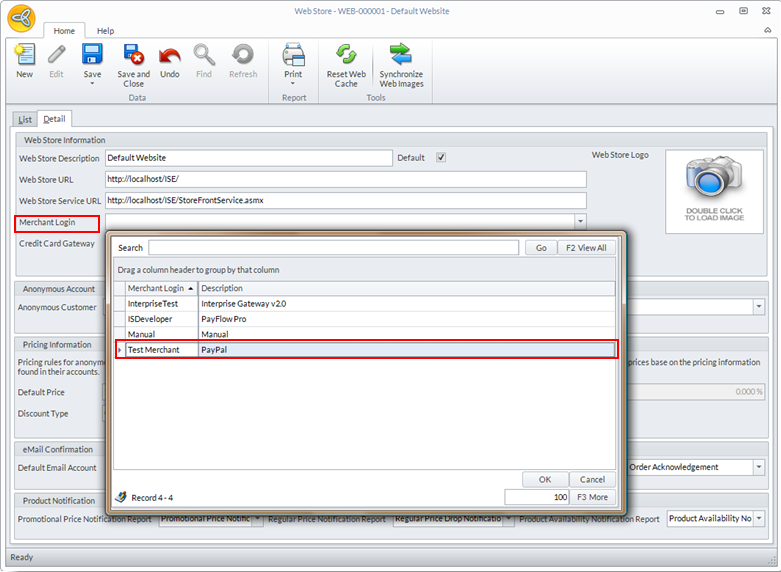Viewport: 781px width, 572px height.
Task: Click the Undo icon
Action: click(170, 56)
